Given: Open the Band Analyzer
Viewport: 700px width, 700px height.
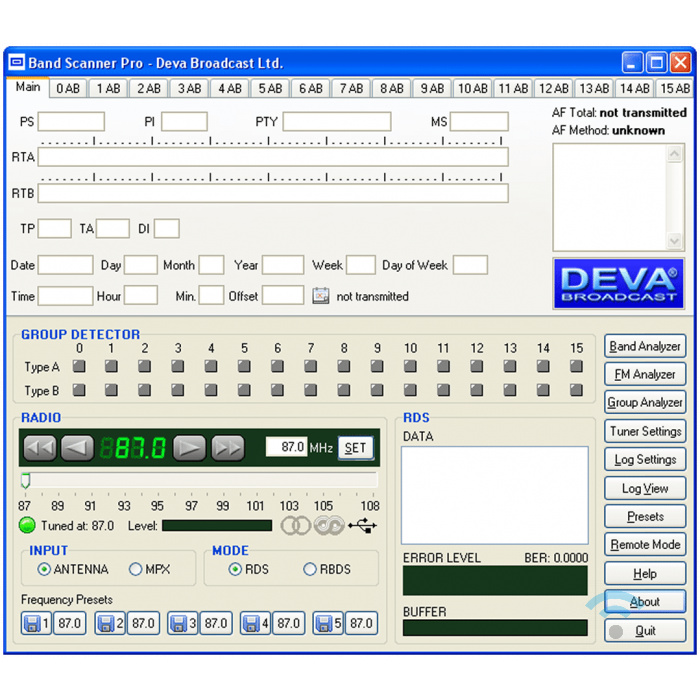Looking at the screenshot, I should (645, 346).
